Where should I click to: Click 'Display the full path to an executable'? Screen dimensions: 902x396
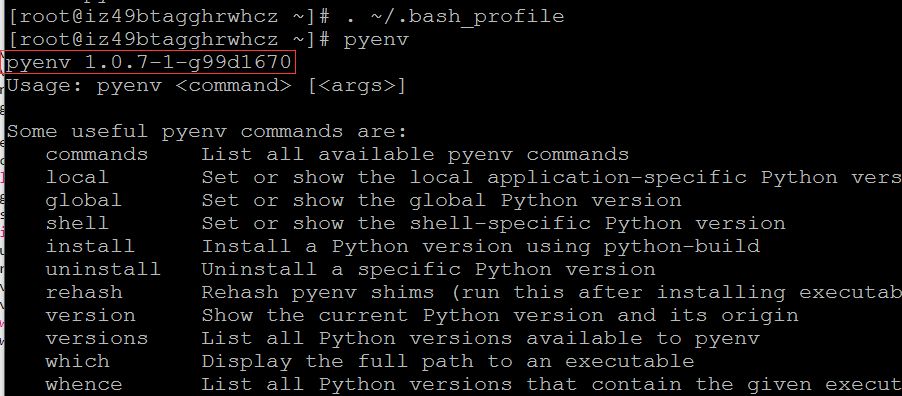(x=448, y=361)
